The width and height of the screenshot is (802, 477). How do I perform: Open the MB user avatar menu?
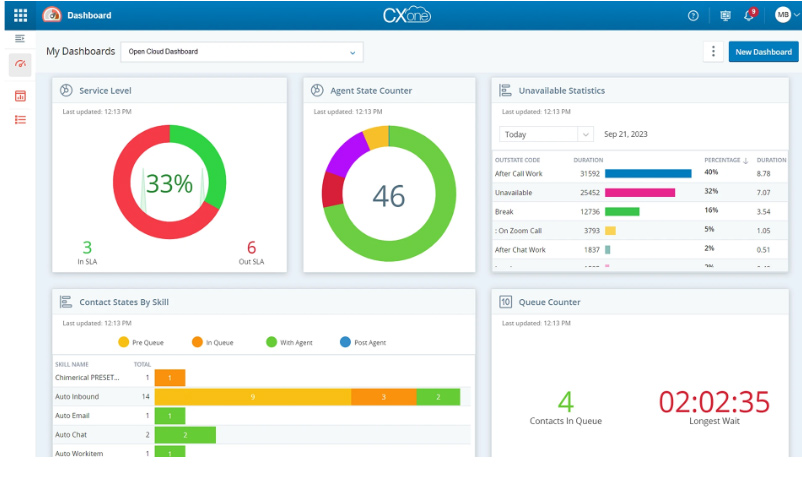click(783, 15)
